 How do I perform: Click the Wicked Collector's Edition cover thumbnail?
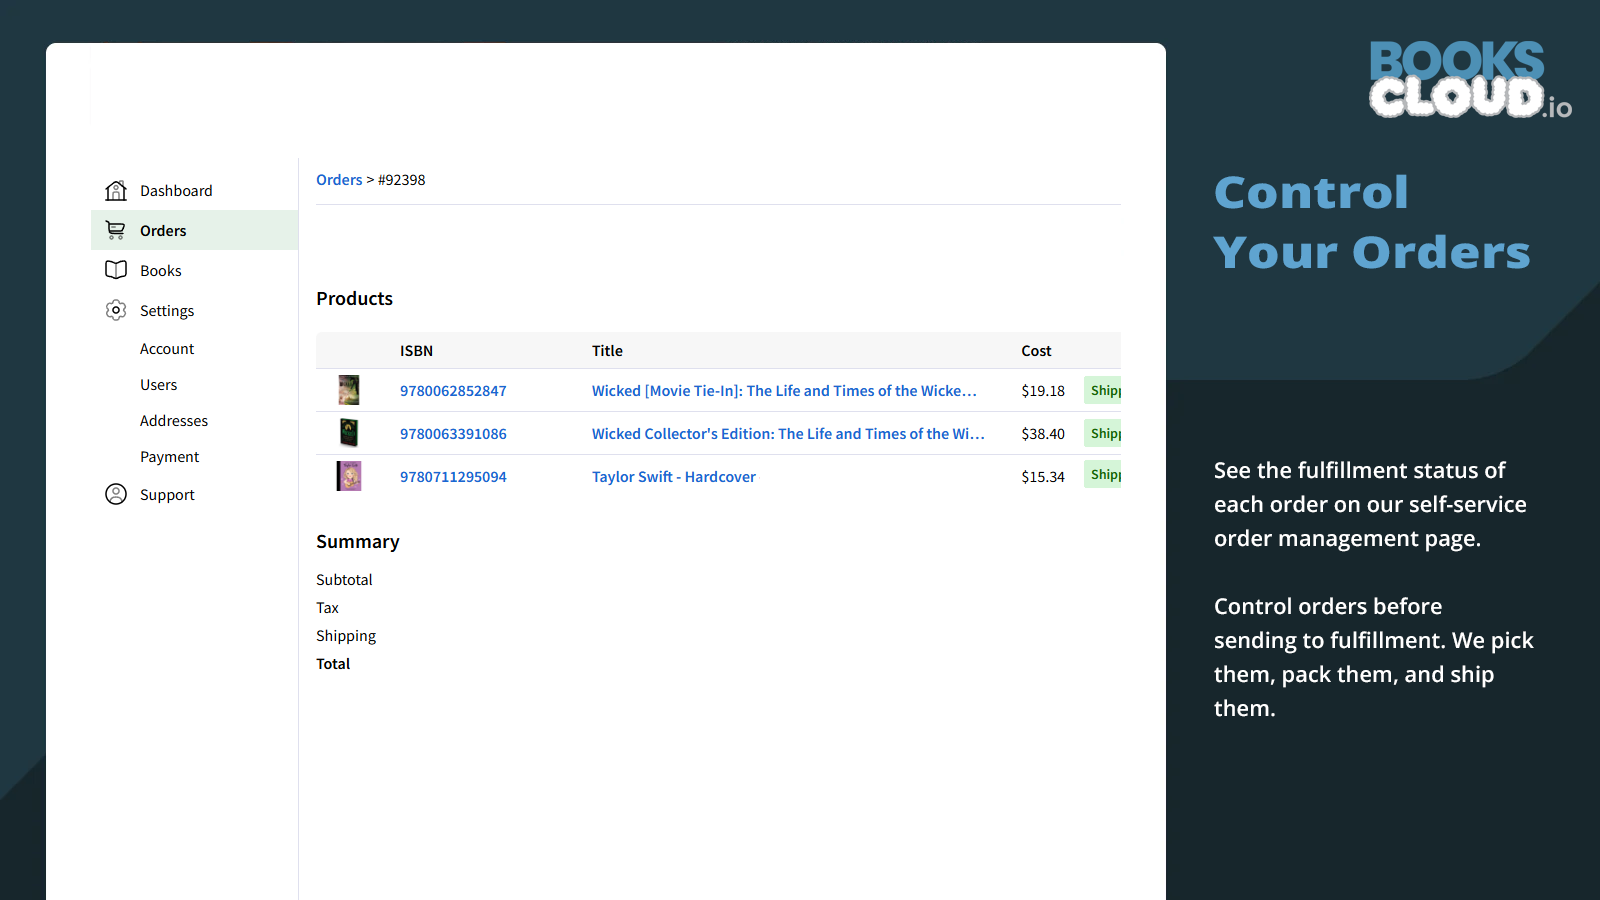click(349, 433)
